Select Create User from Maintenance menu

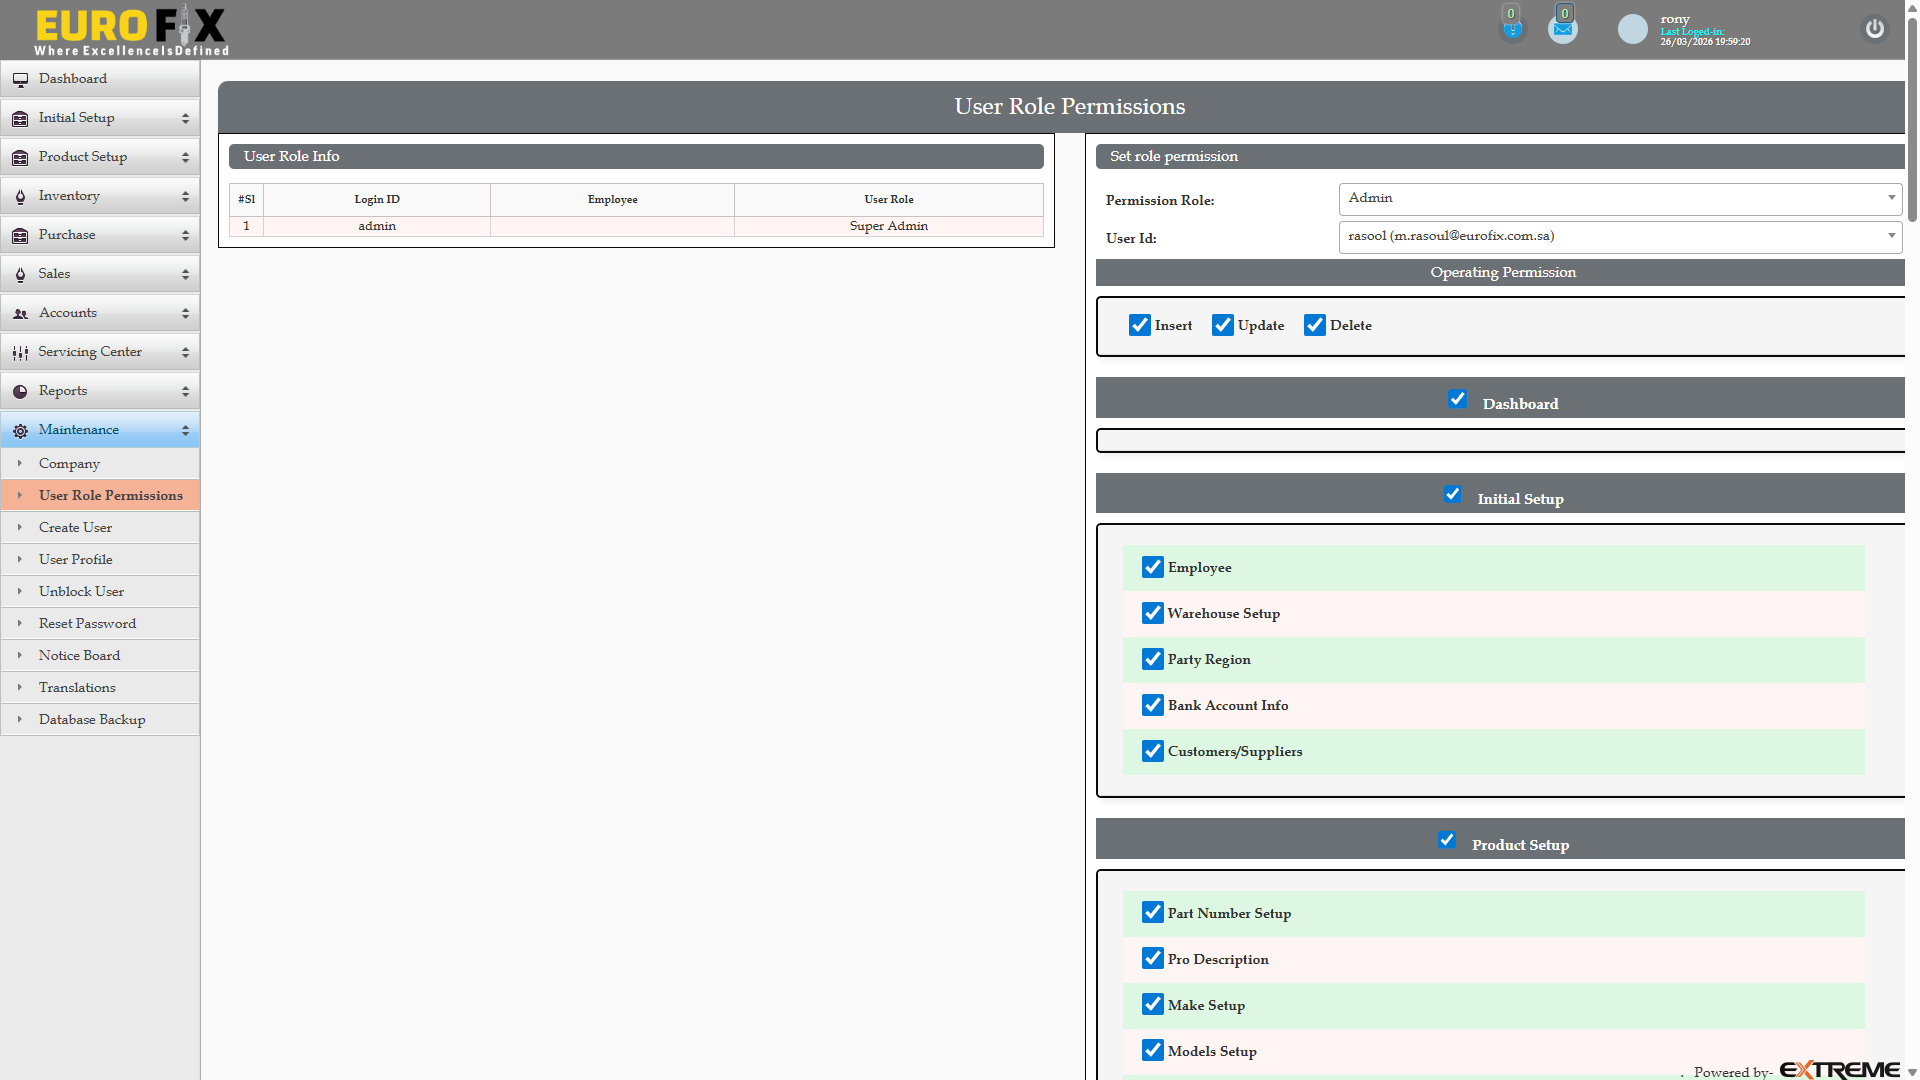click(x=76, y=527)
